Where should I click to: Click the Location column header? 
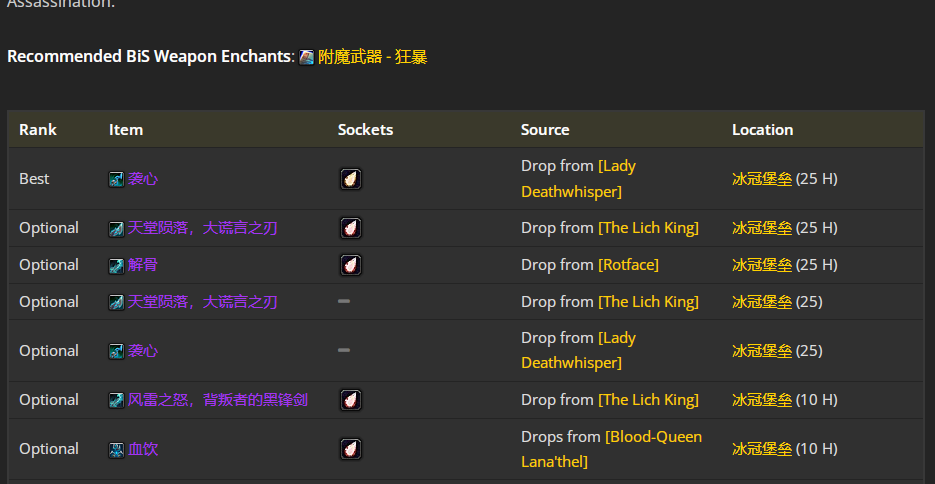762,130
